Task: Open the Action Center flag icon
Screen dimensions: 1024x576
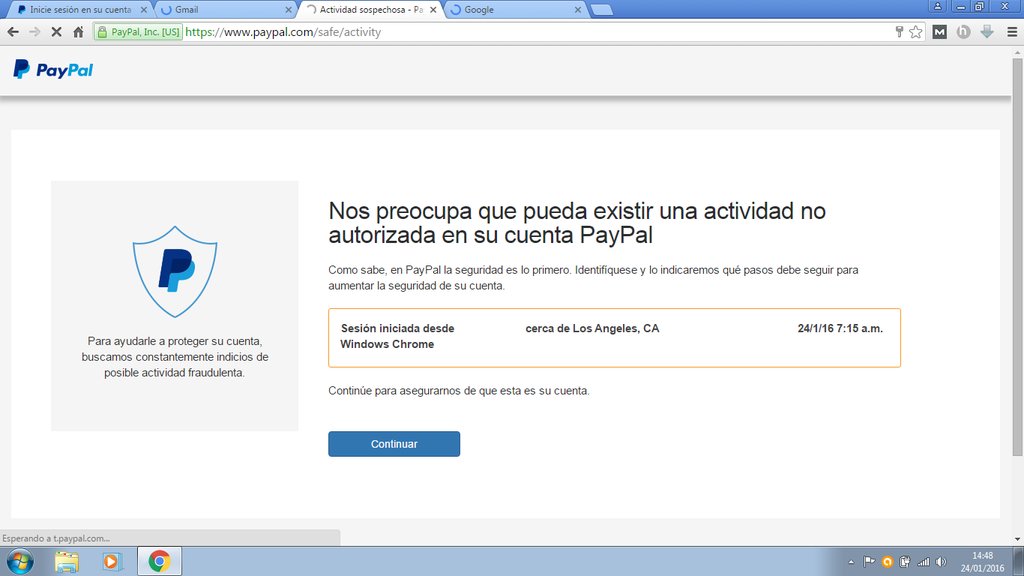Action: coord(869,562)
